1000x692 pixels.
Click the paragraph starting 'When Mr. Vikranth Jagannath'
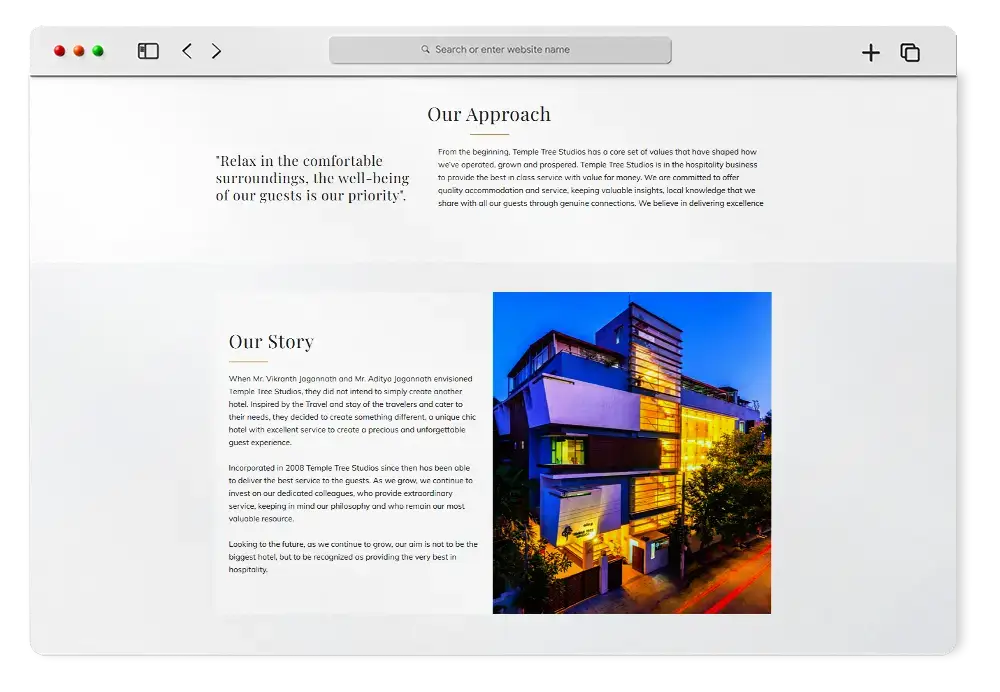point(353,410)
